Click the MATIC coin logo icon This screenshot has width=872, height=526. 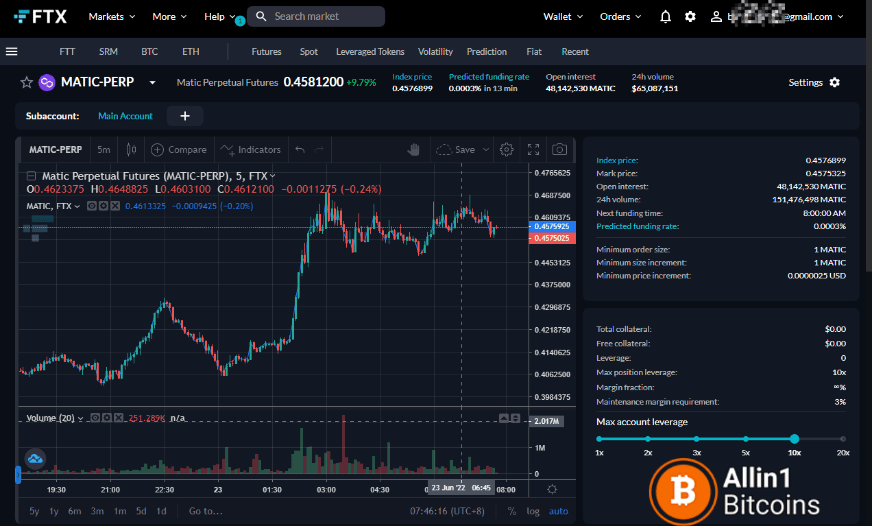point(47,83)
